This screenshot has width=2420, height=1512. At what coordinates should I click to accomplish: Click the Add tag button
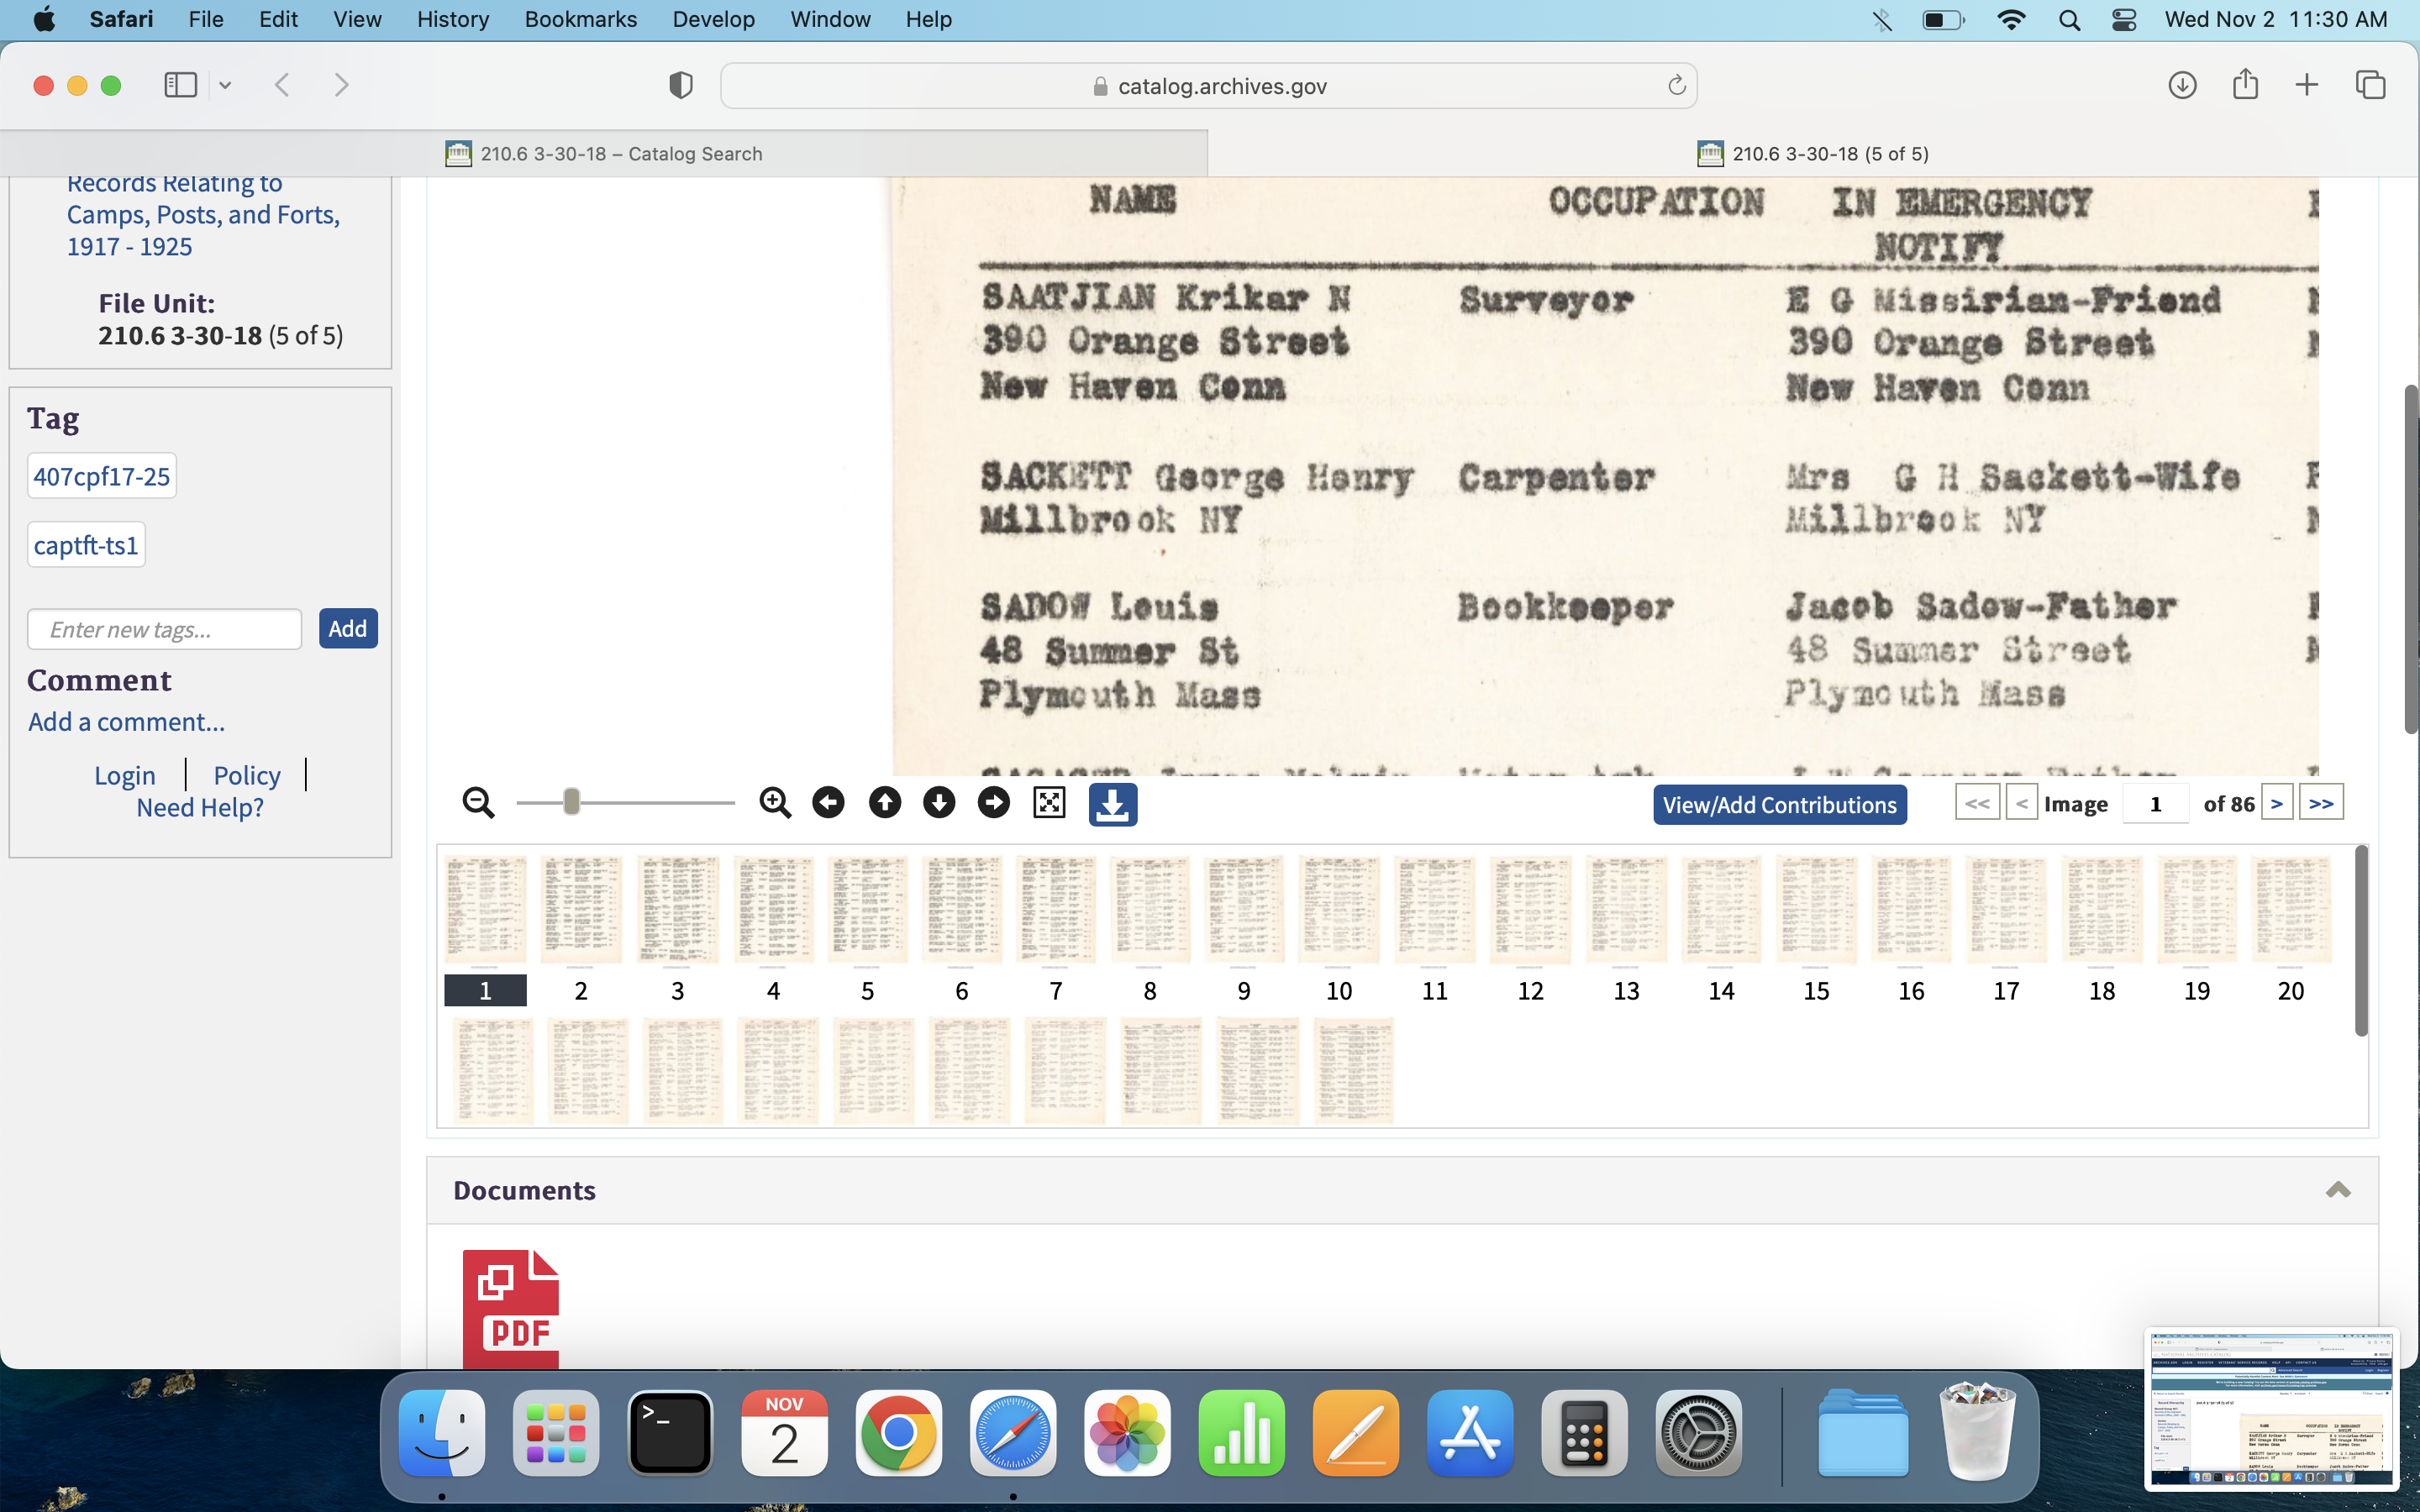347,629
